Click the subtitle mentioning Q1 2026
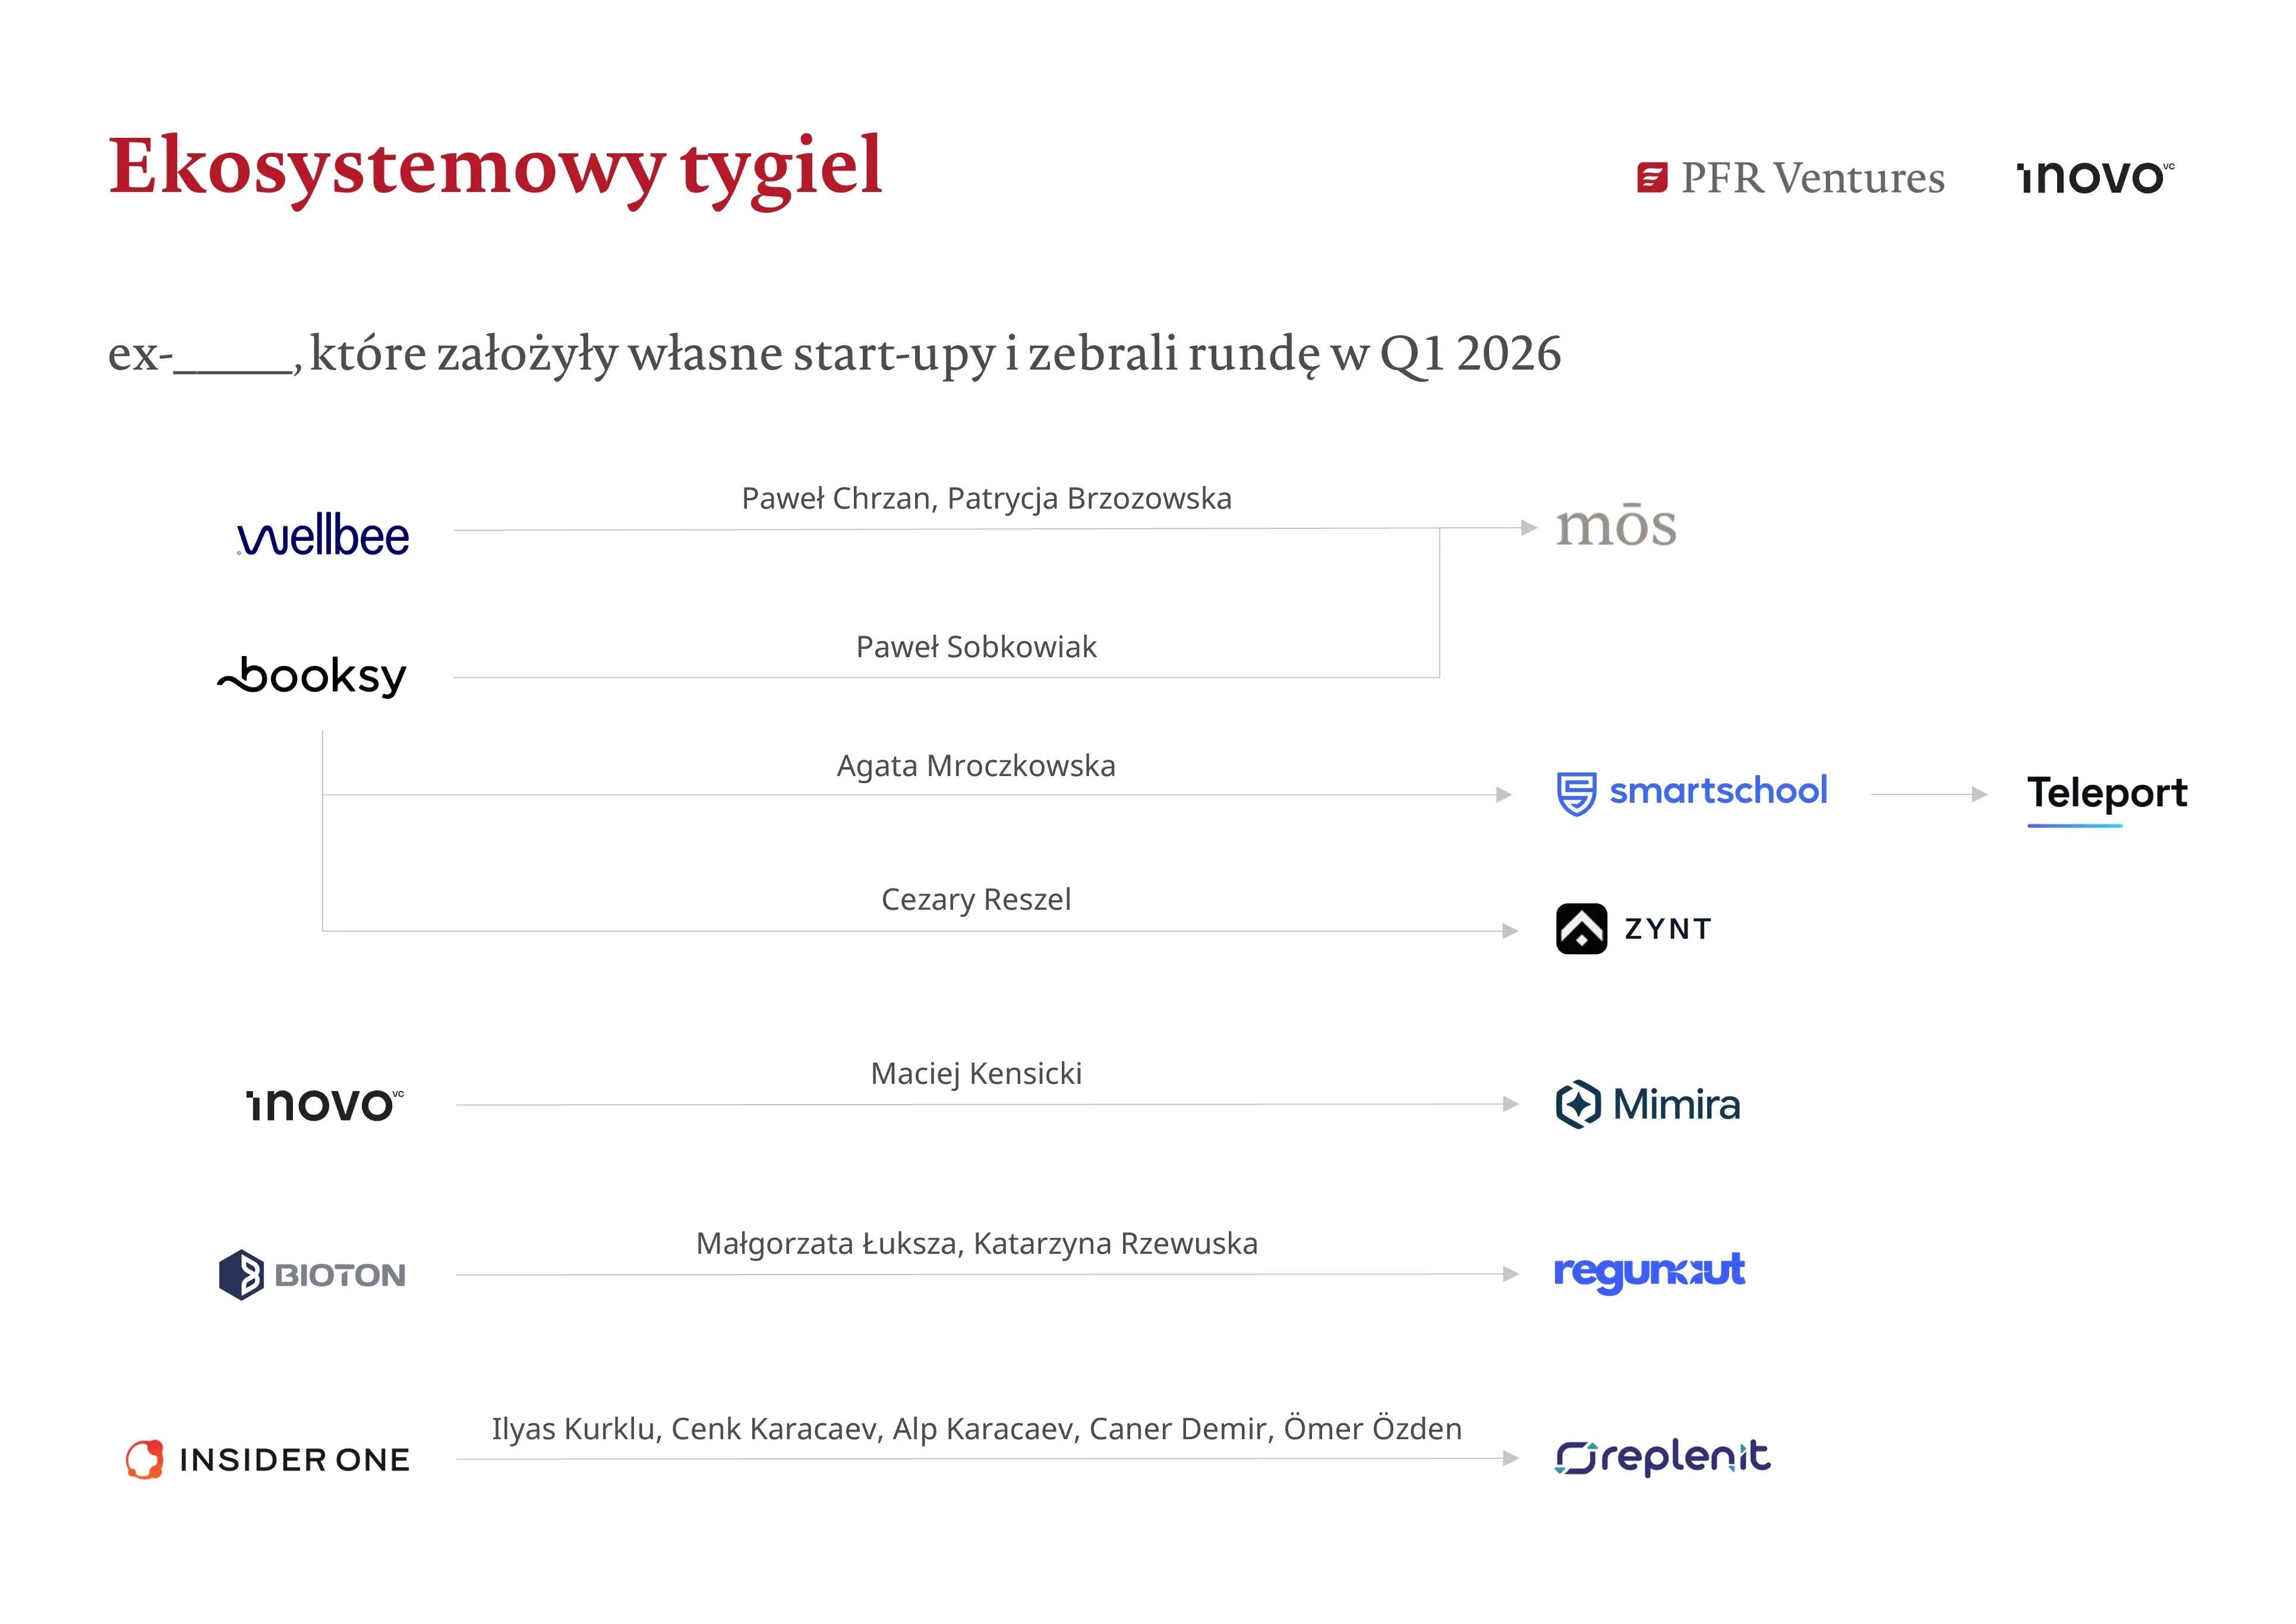Image resolution: width=2296 pixels, height=1624 pixels. (834, 353)
